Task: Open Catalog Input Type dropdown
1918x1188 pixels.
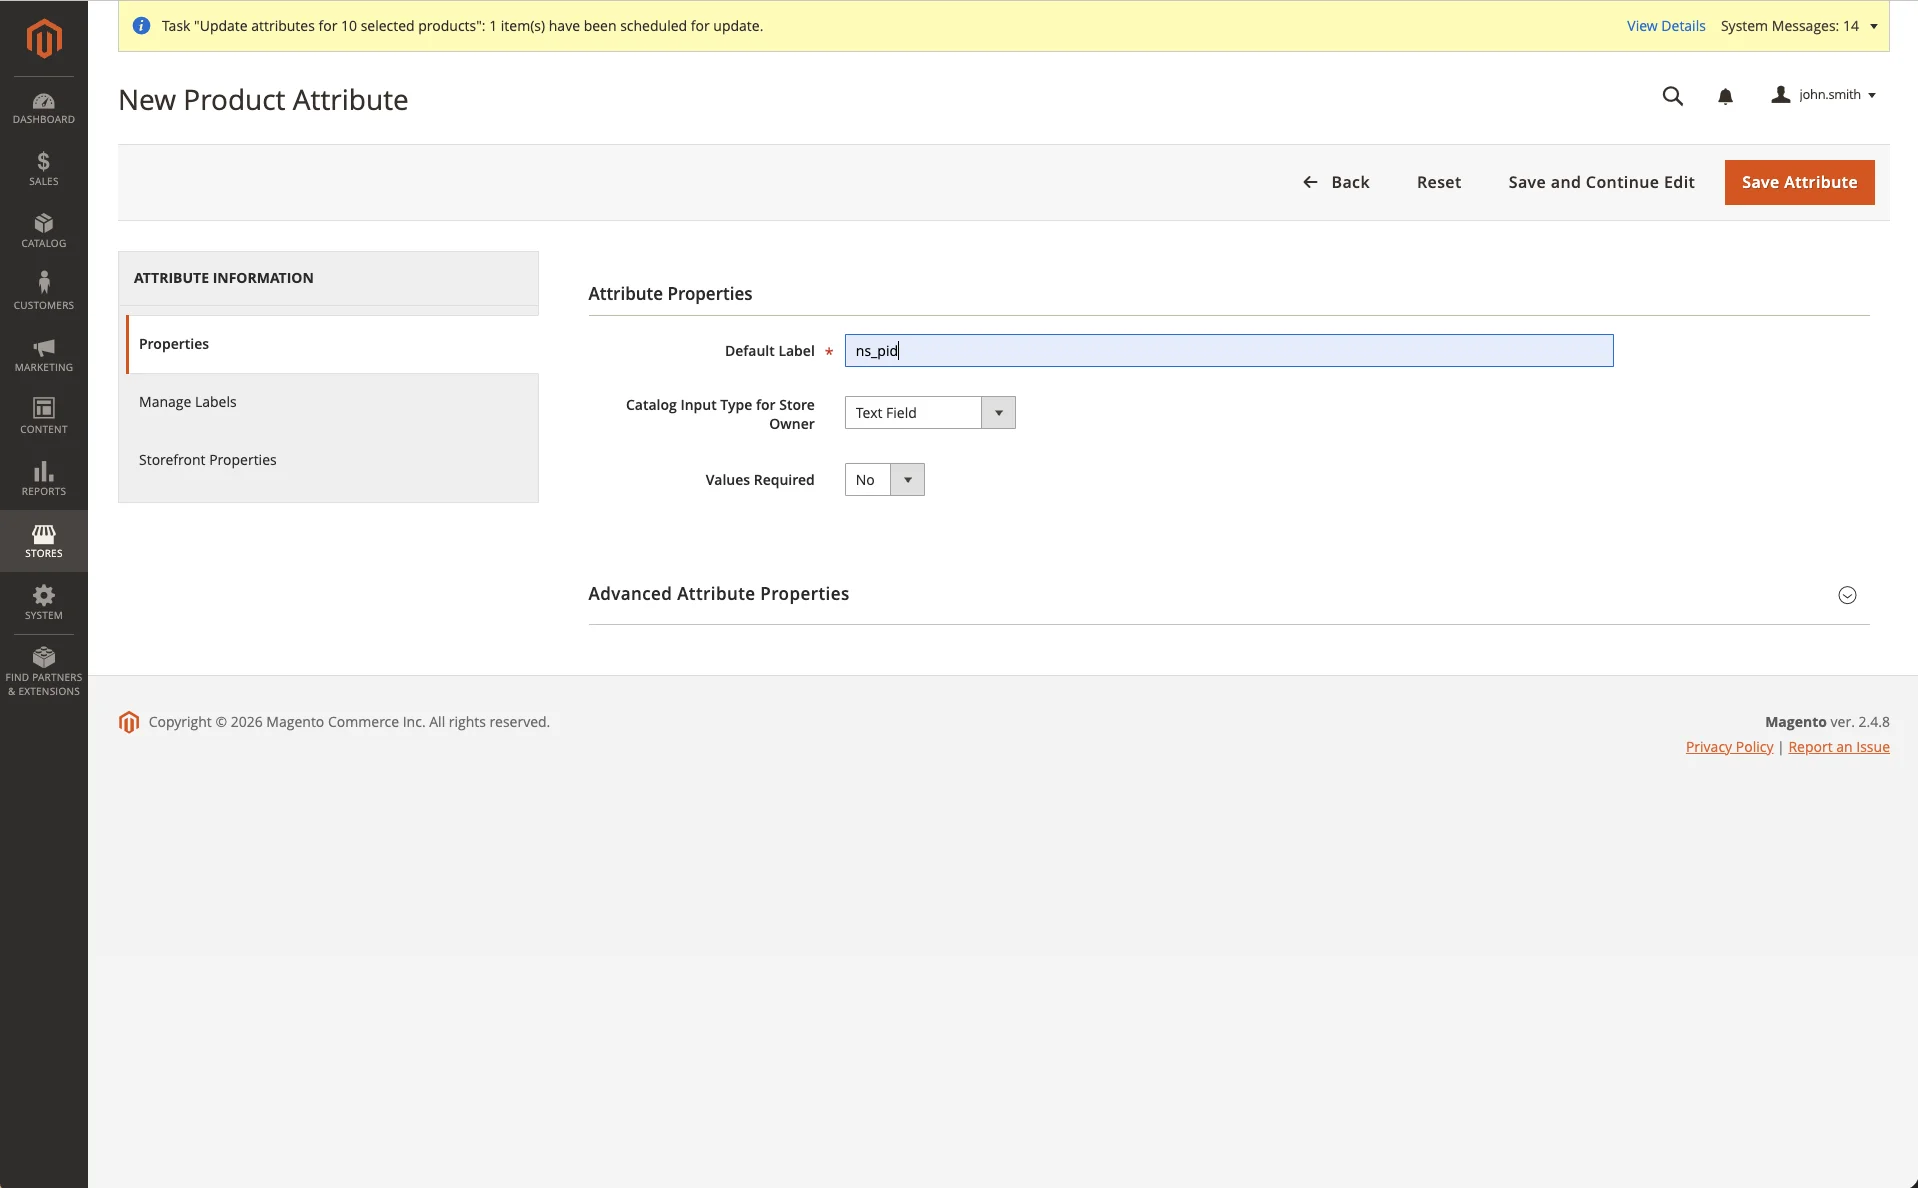Action: [x=930, y=413]
